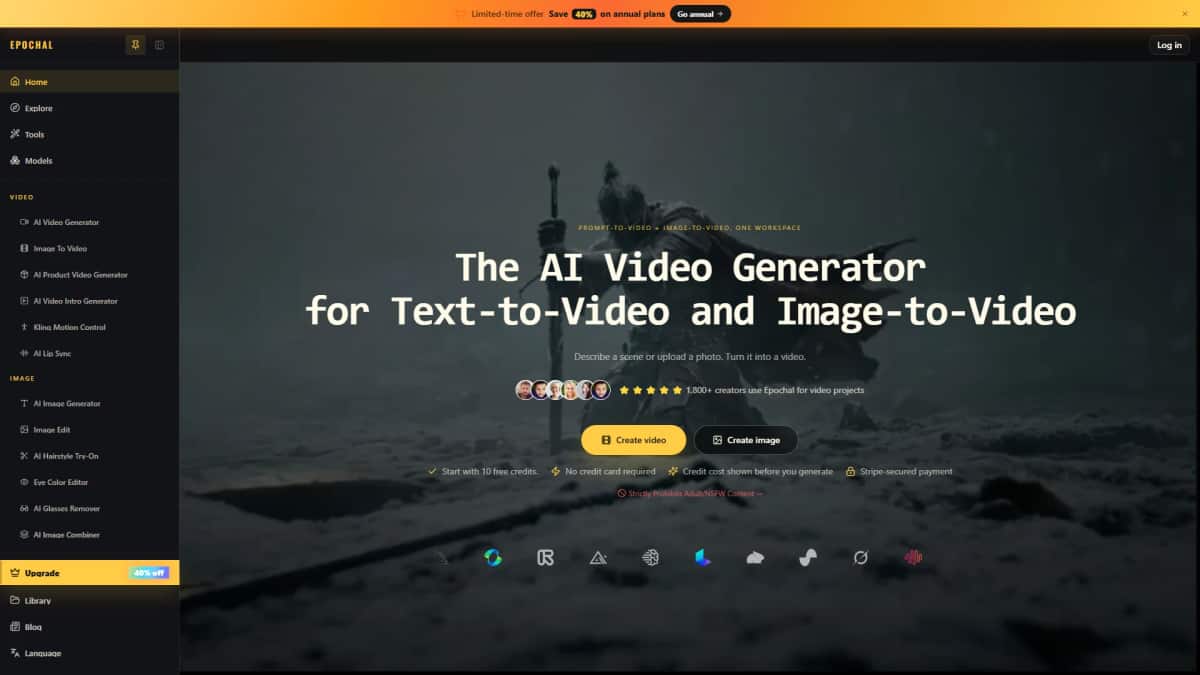Image resolution: width=1200 pixels, height=675 pixels.
Task: Click the Create video button
Action: click(633, 440)
